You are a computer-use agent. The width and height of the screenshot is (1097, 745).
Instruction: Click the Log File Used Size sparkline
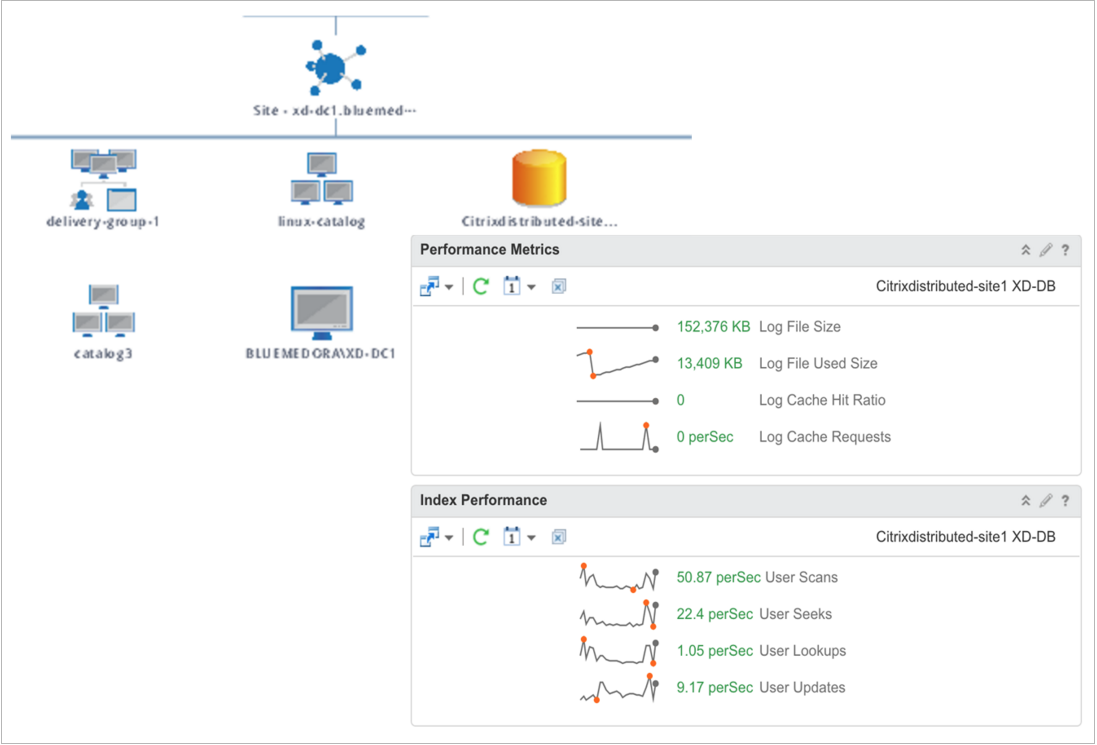click(x=618, y=364)
